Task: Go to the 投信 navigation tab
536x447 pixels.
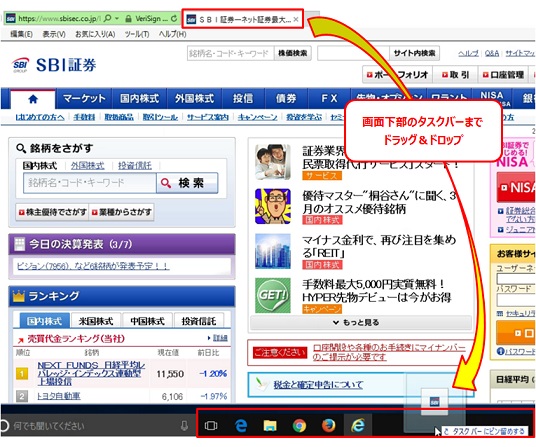Action: [x=243, y=99]
